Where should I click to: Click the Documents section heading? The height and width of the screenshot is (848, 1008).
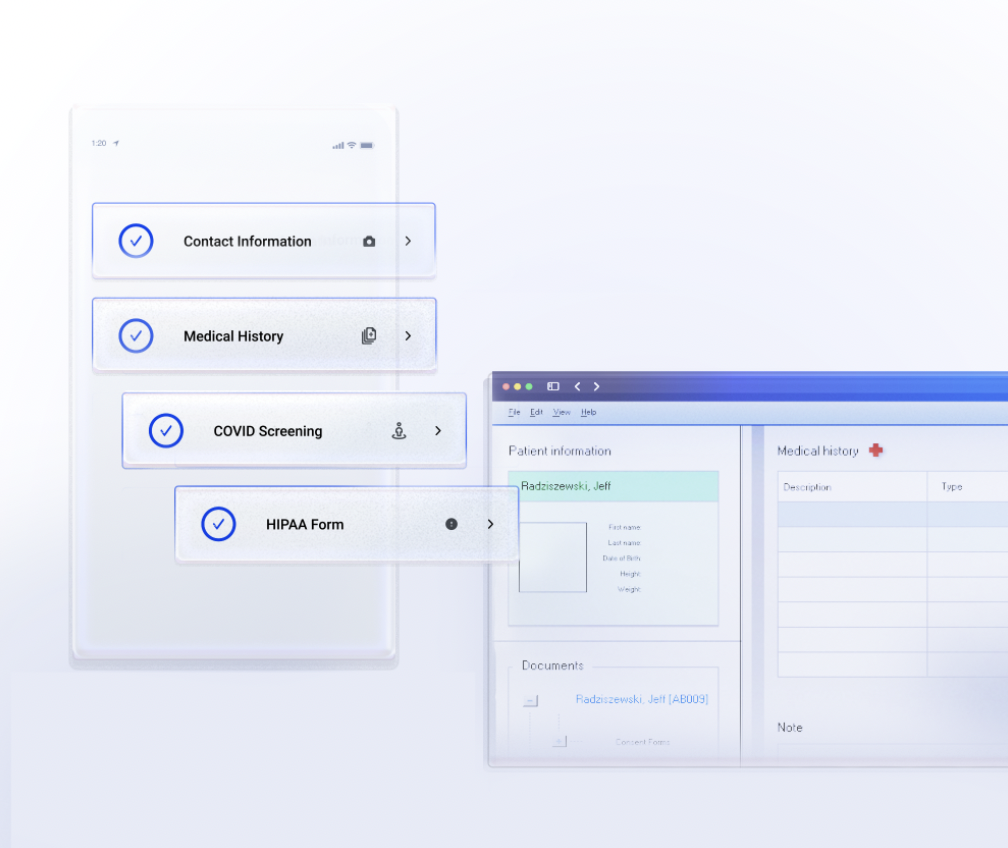click(553, 665)
